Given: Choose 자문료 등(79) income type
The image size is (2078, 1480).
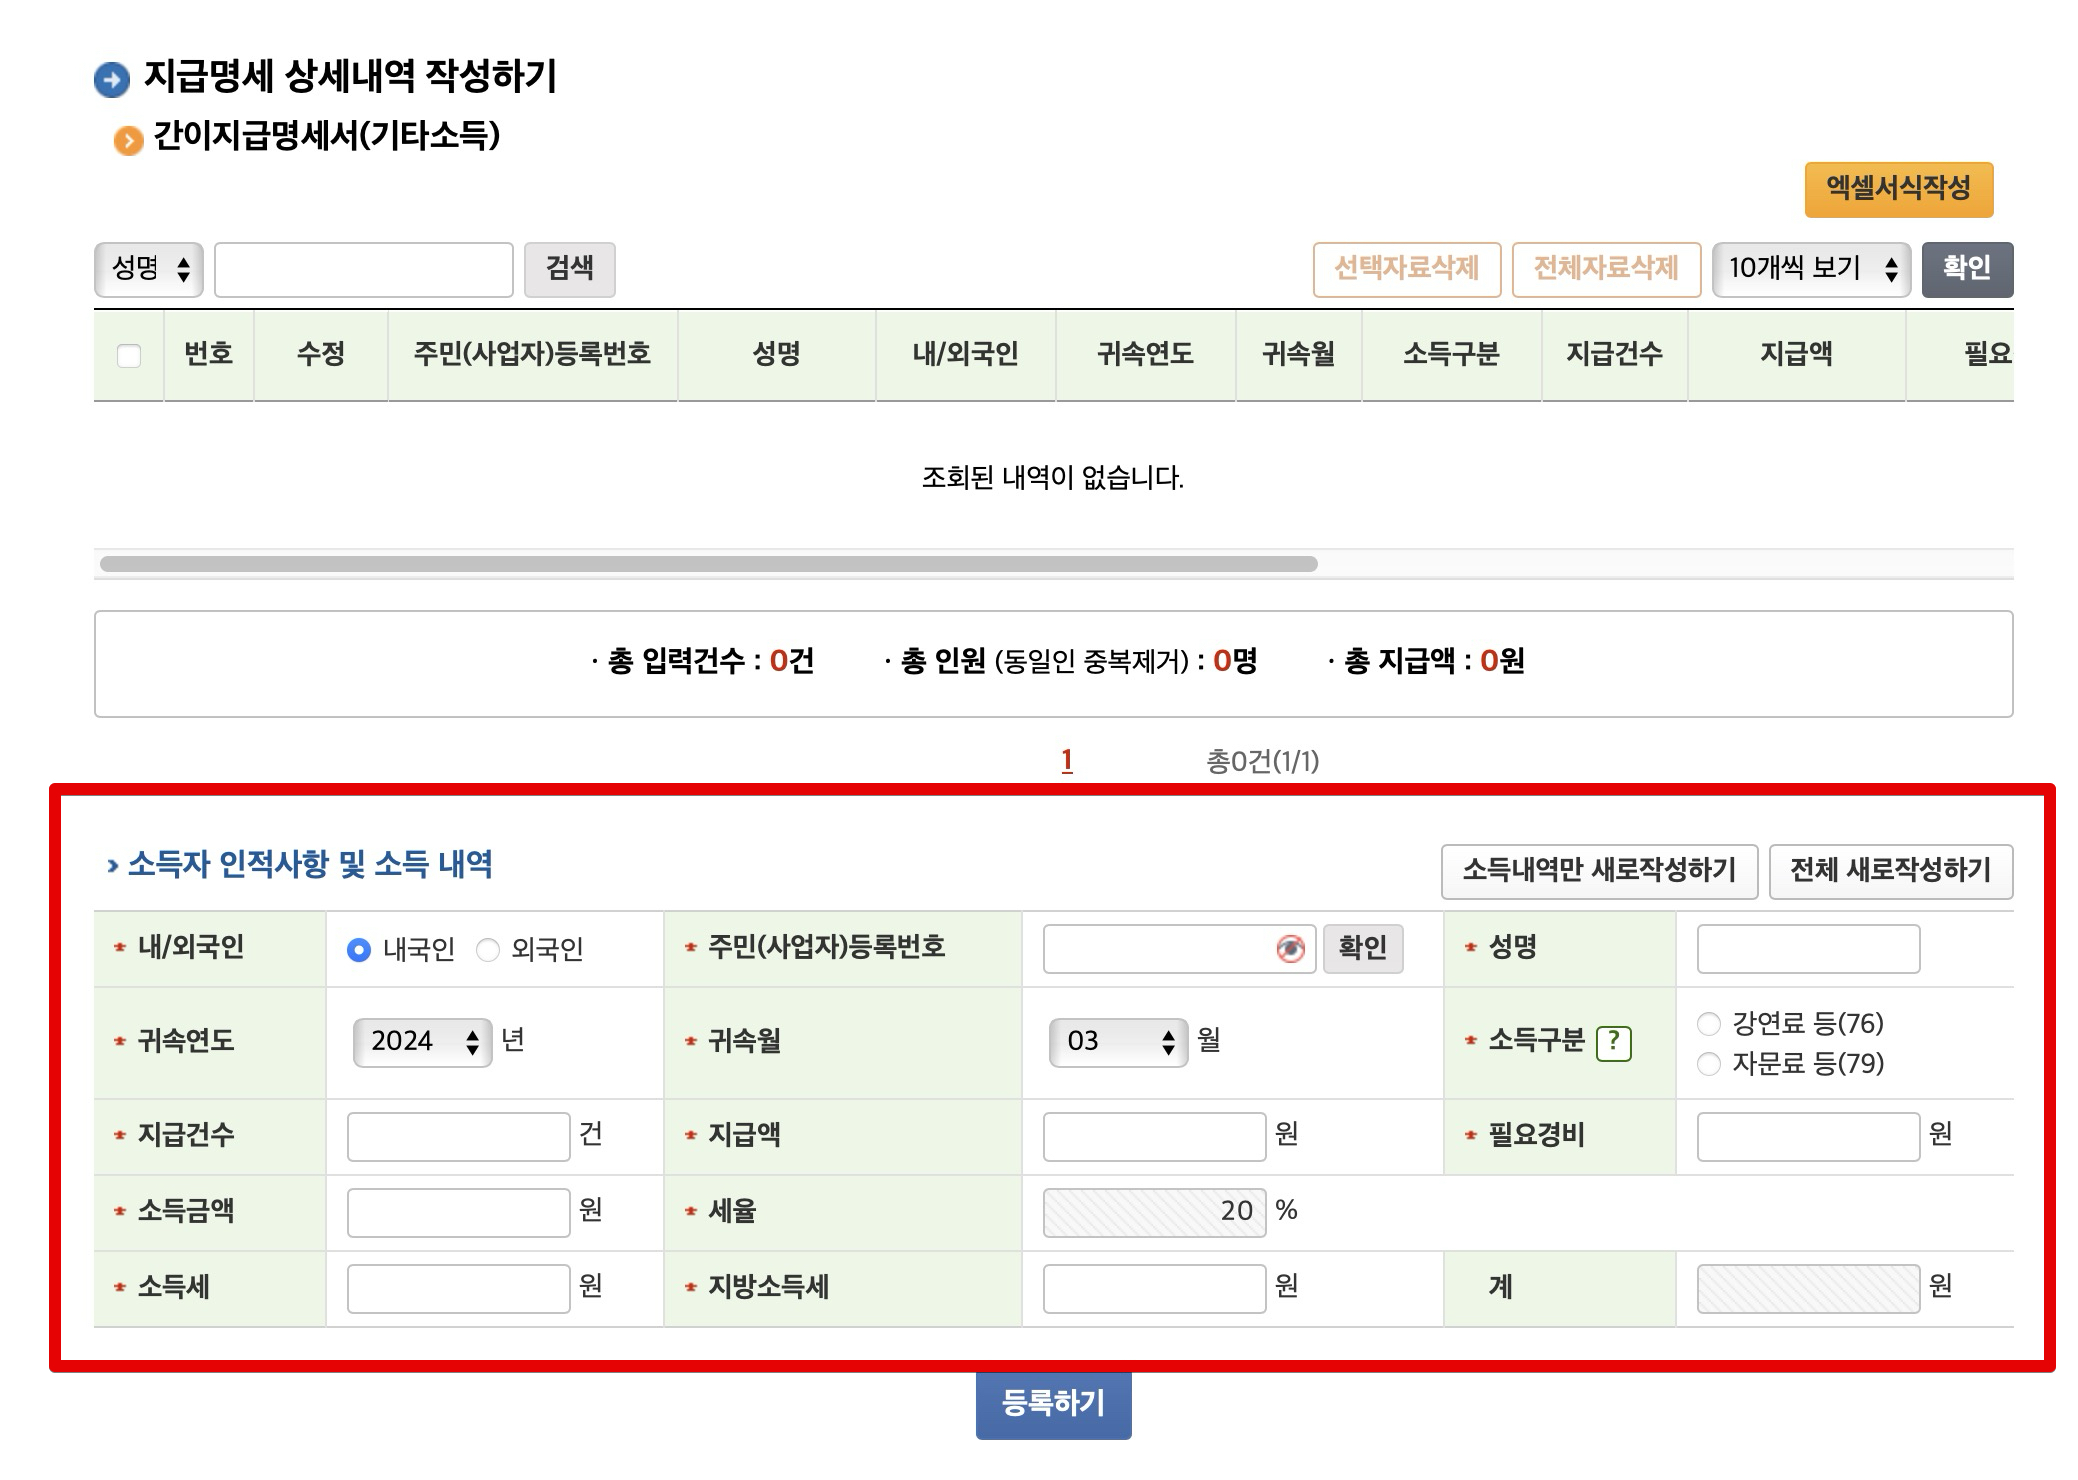Looking at the screenshot, I should click(x=1709, y=1064).
